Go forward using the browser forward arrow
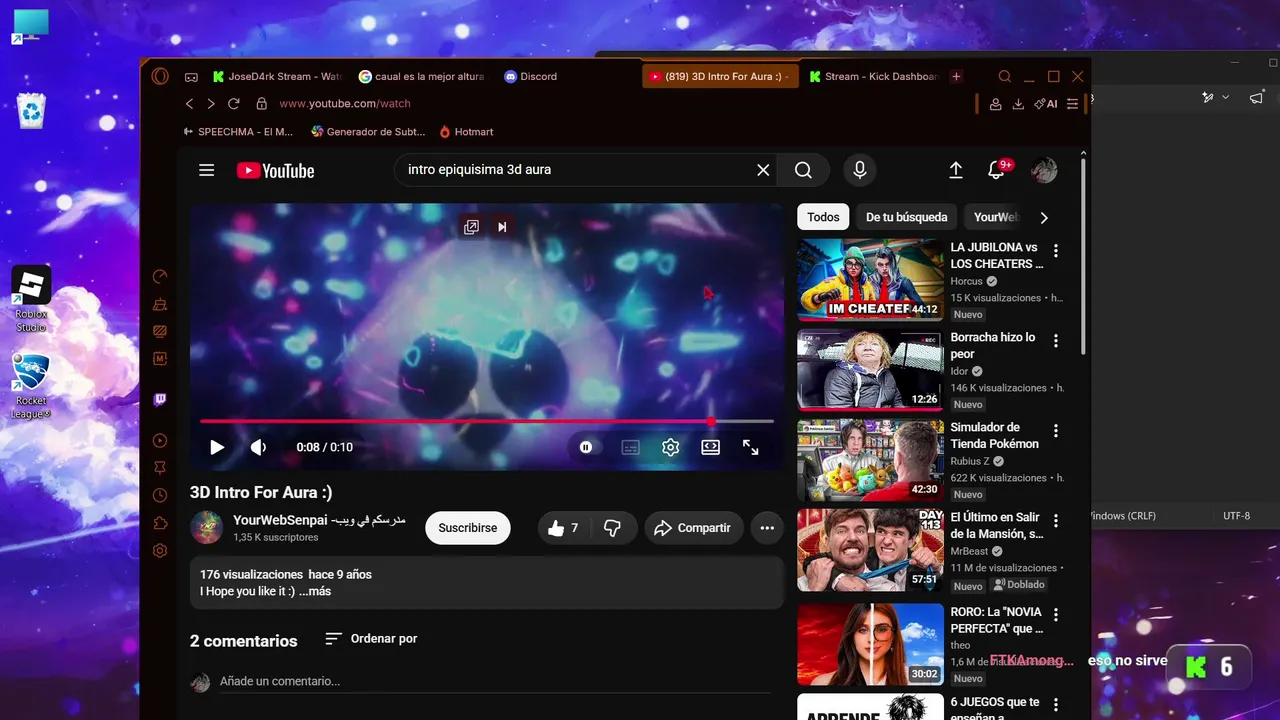This screenshot has width=1280, height=720. 211,104
